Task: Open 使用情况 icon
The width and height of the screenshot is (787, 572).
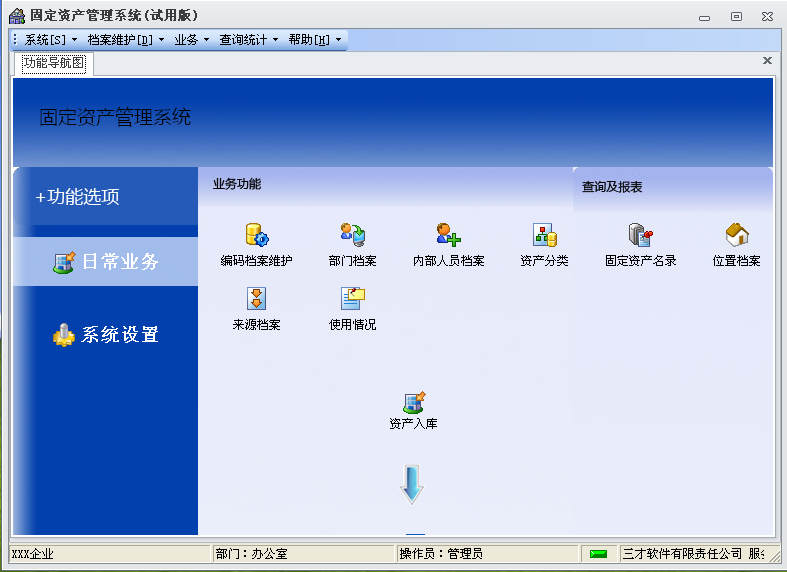Action: (353, 299)
